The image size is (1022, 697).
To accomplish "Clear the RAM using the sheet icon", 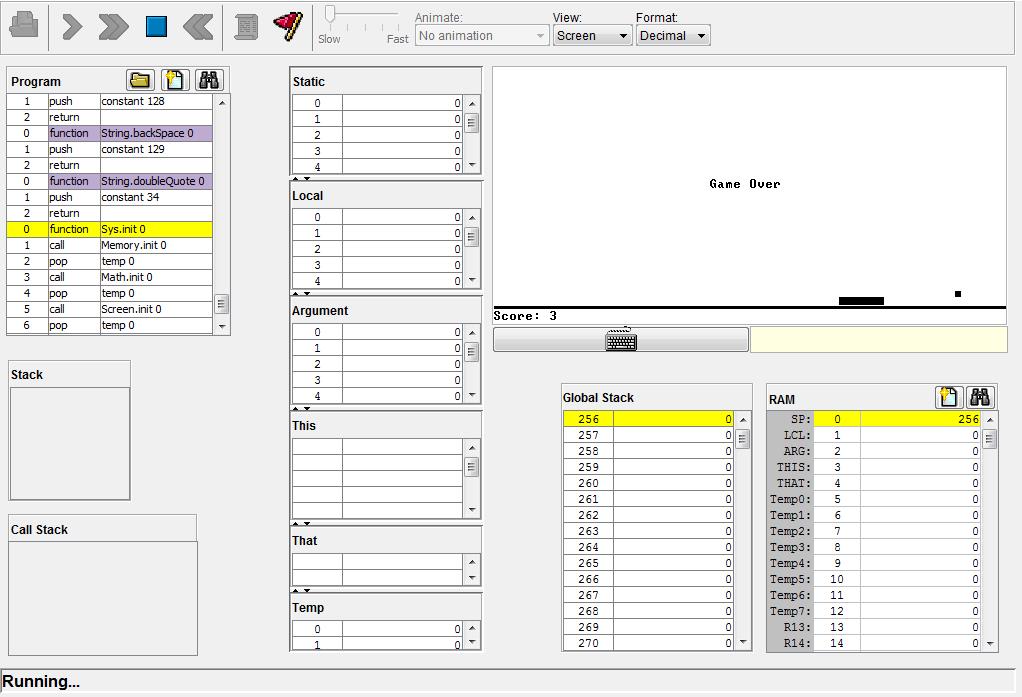I will point(948,398).
